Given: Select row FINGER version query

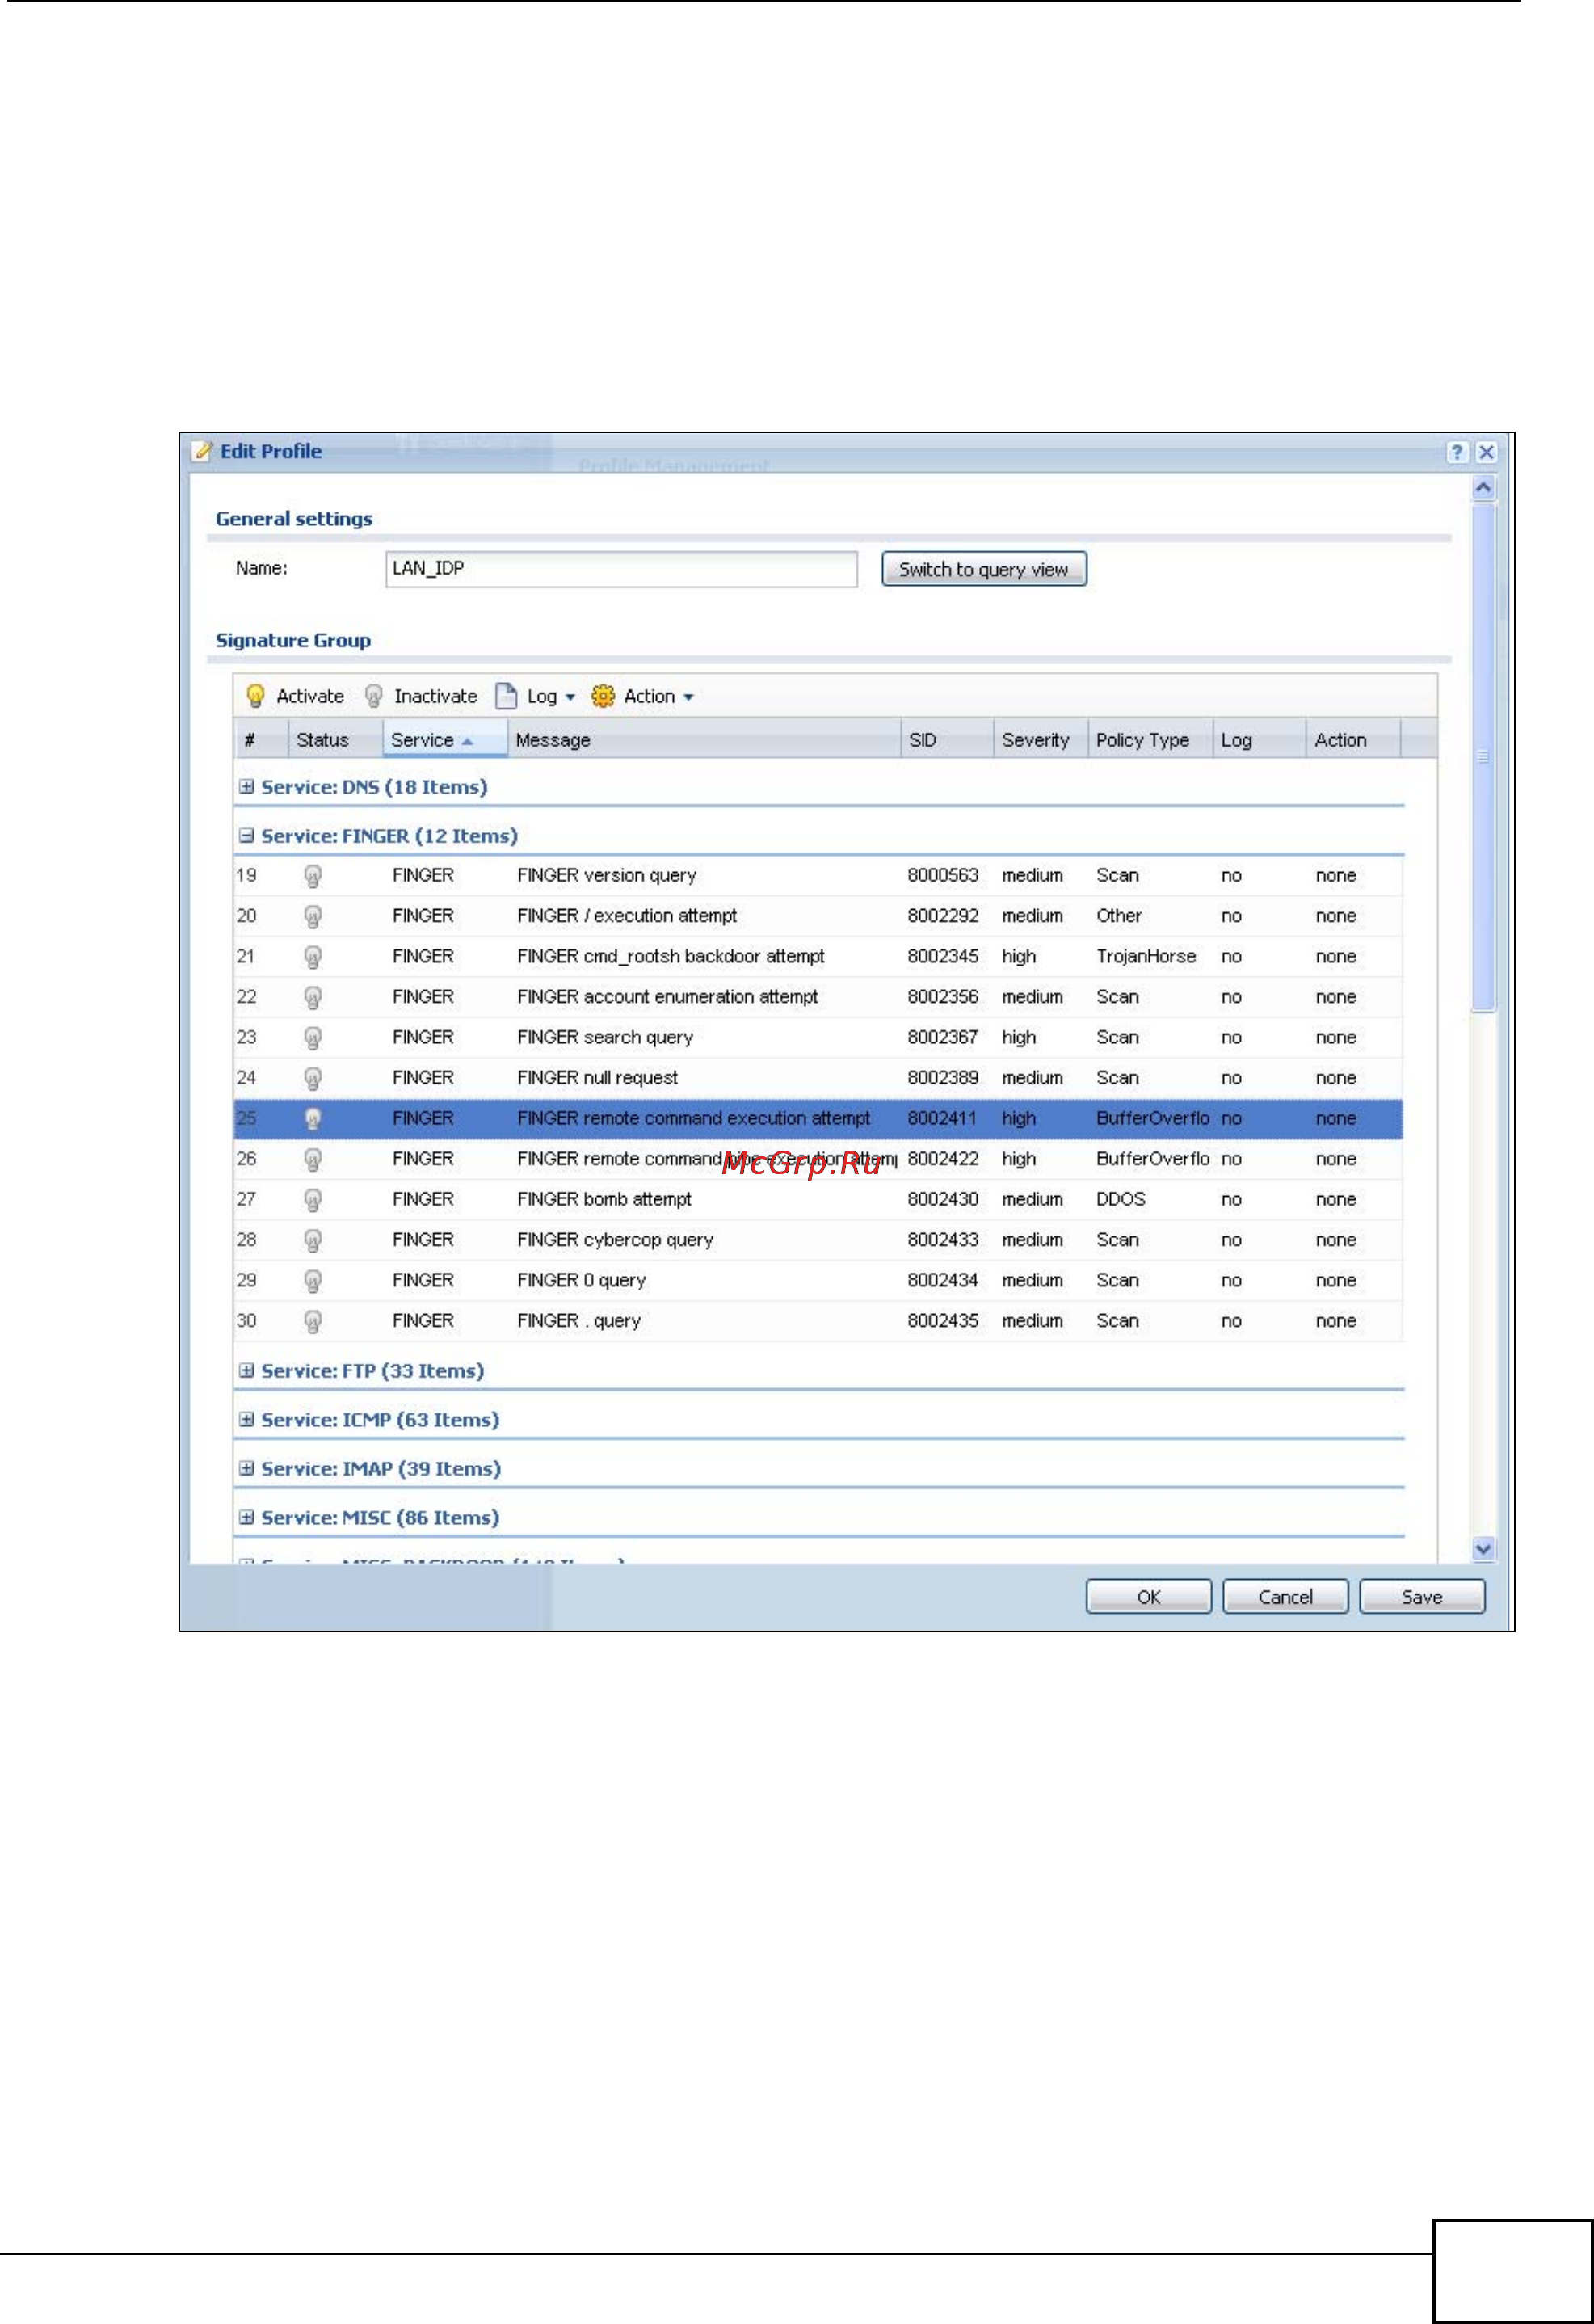Looking at the screenshot, I should point(818,876).
